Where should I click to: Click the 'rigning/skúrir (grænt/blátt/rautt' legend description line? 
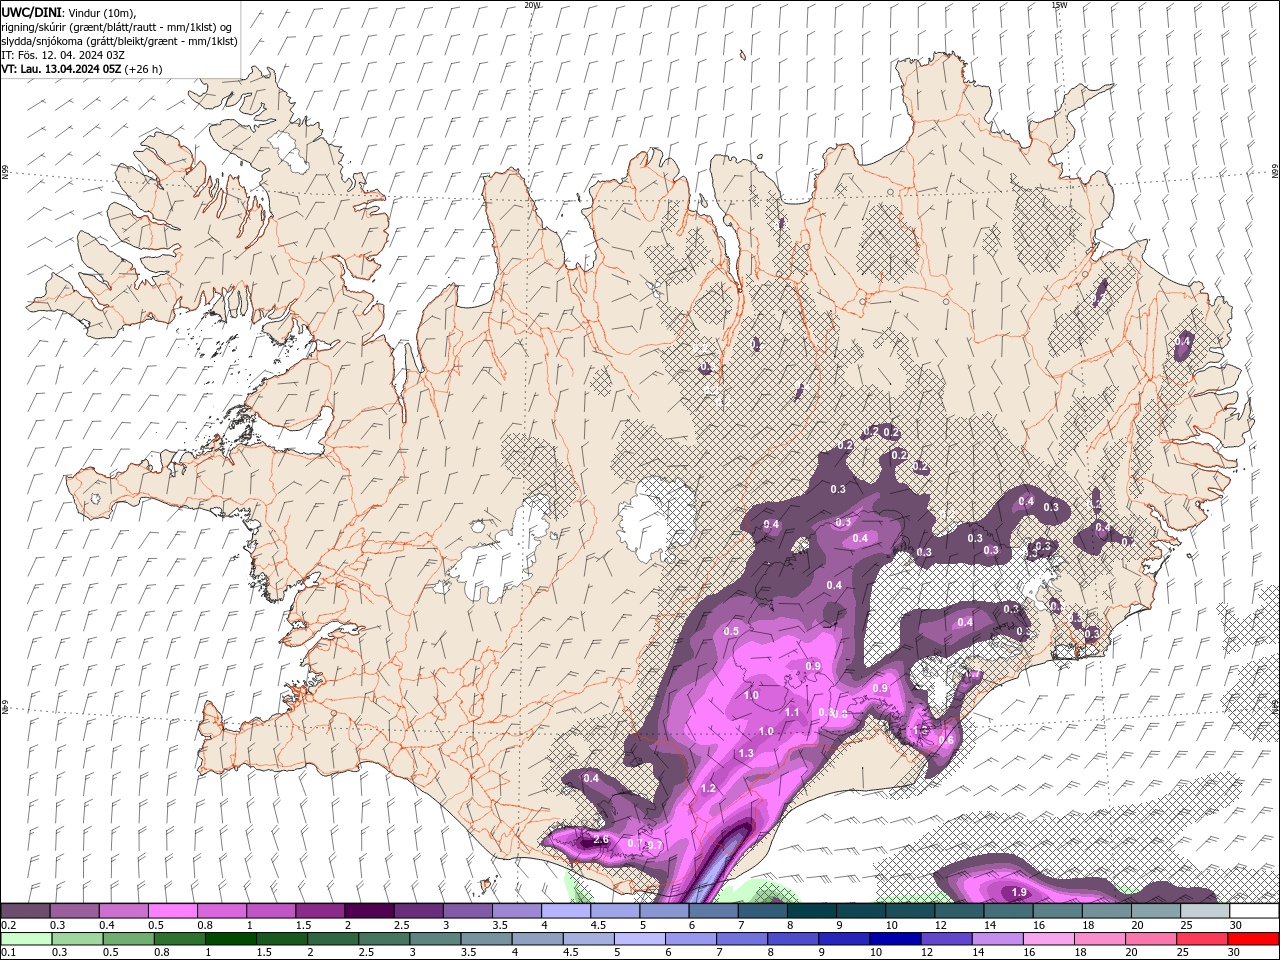point(117,27)
